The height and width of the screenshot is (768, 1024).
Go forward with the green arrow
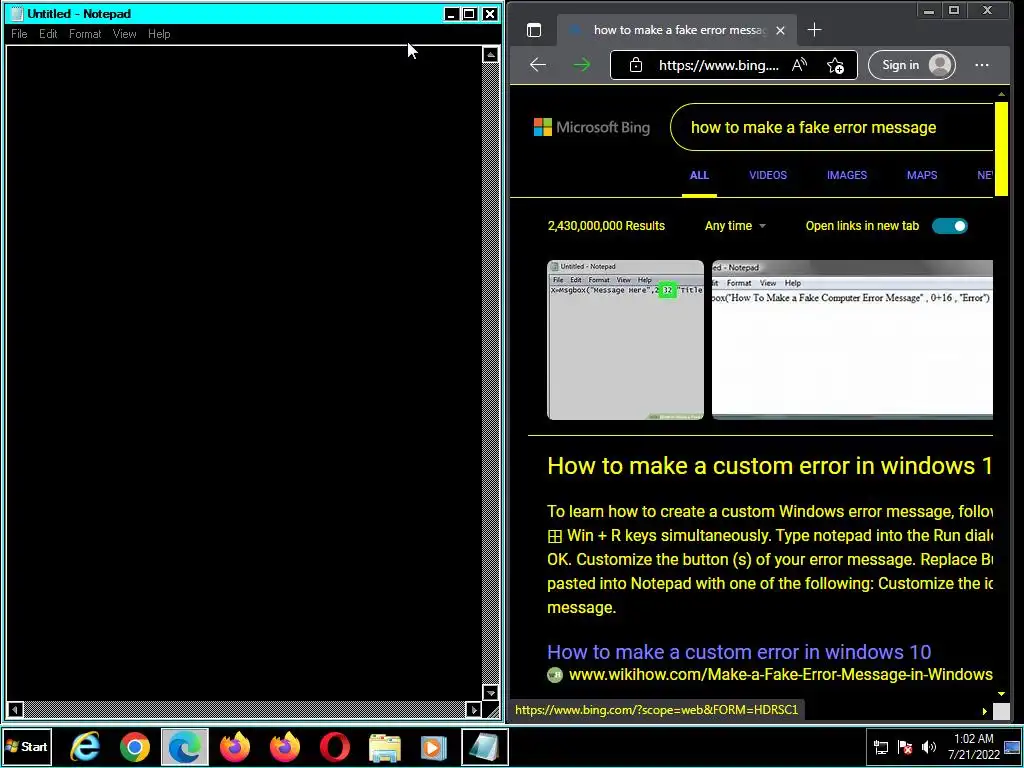coord(581,65)
